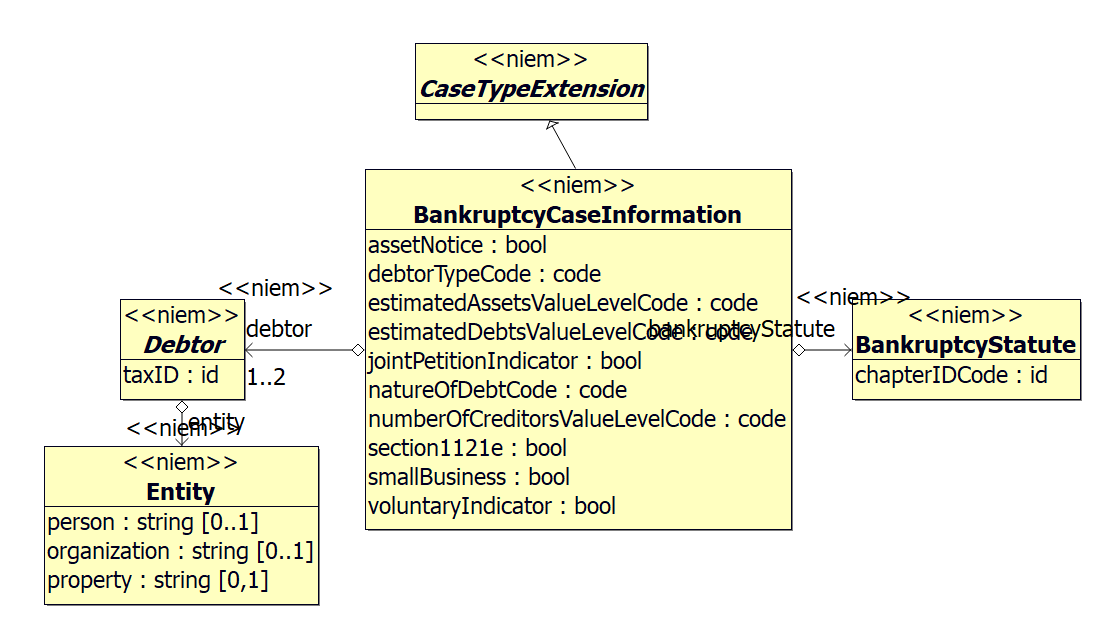
Task: Click the aggregation diamond on the debtor association
Action: tap(357, 350)
